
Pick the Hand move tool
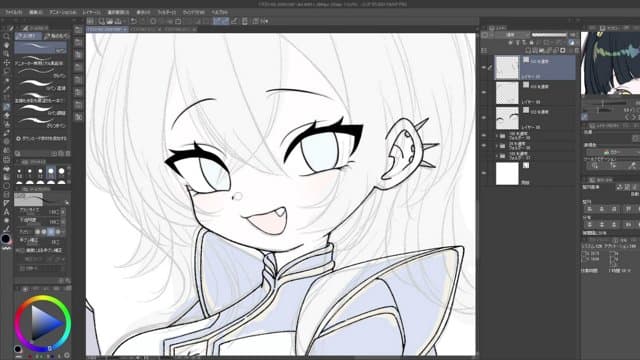[x=7, y=45]
